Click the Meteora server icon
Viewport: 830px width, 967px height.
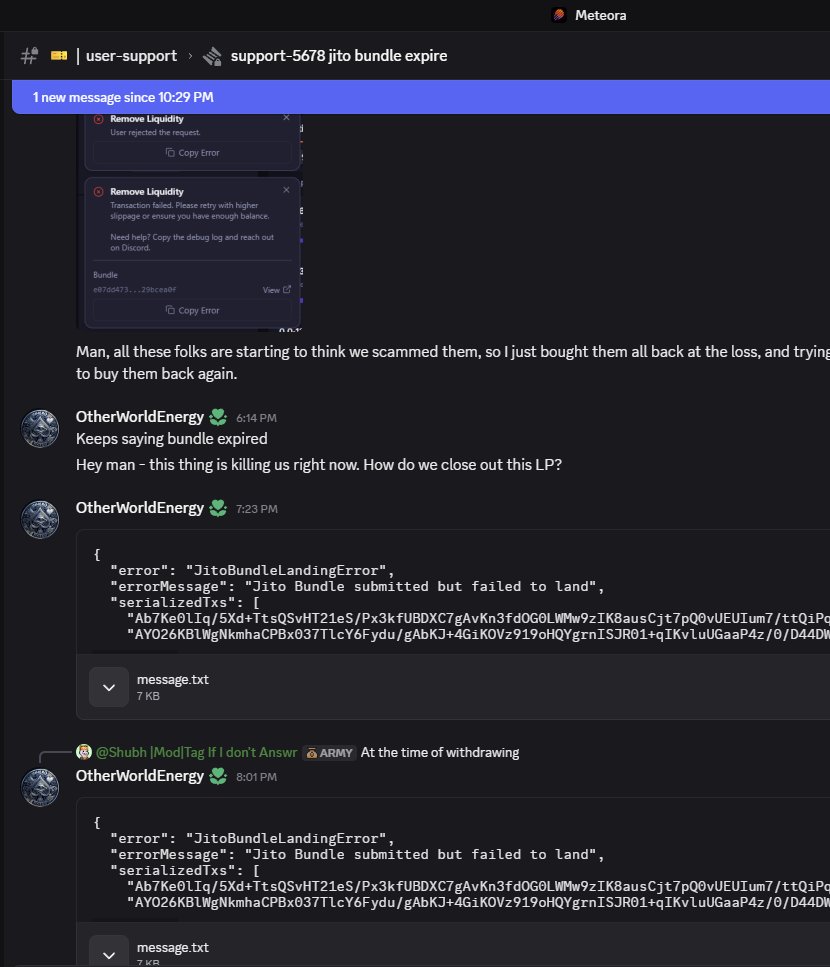click(x=559, y=15)
